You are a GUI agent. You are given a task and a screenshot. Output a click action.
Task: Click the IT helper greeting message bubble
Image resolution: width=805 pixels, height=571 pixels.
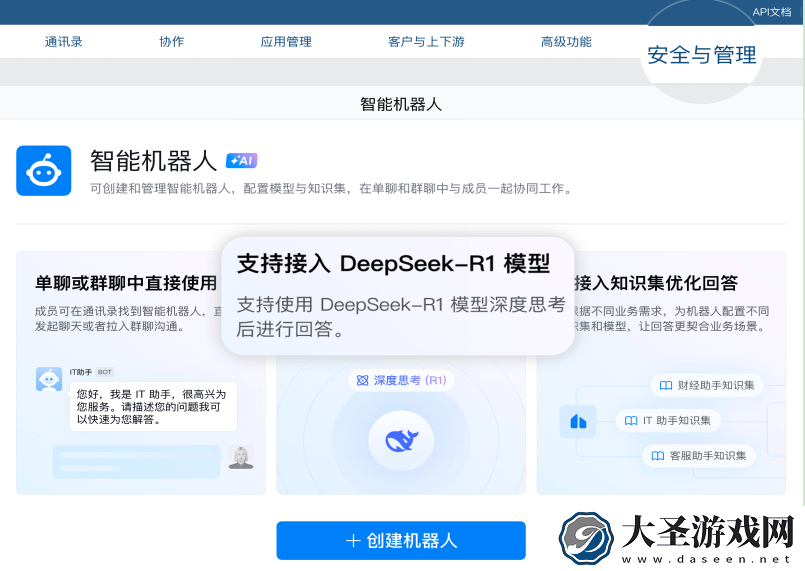(153, 407)
